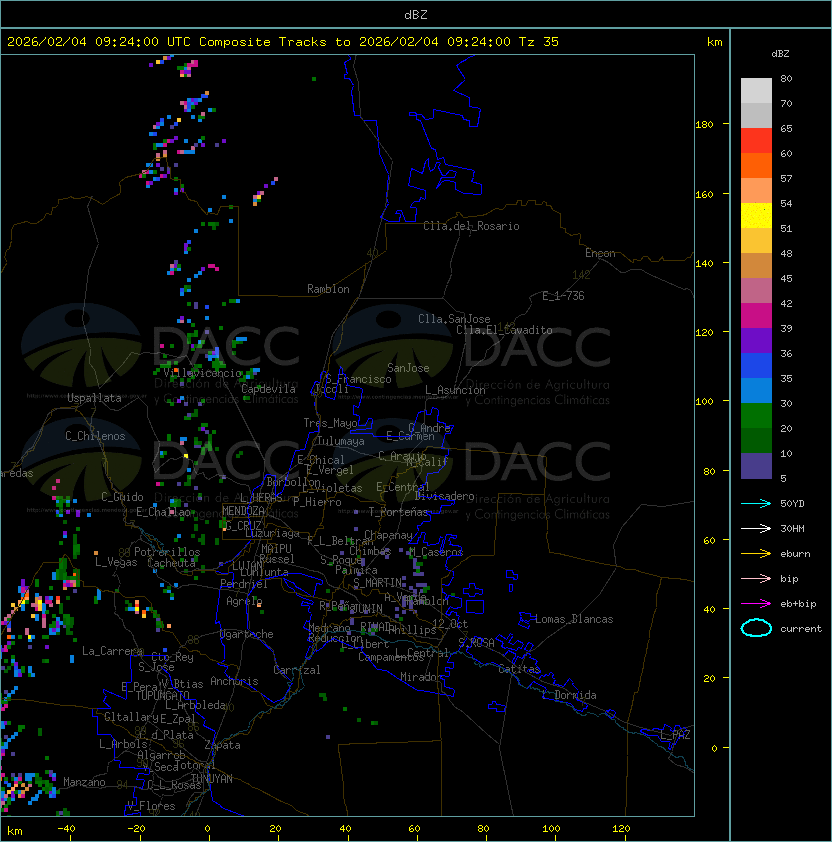This screenshot has width=832, height=842.
Task: Pick the magenta swatch in dBZ scale
Action: click(x=756, y=315)
